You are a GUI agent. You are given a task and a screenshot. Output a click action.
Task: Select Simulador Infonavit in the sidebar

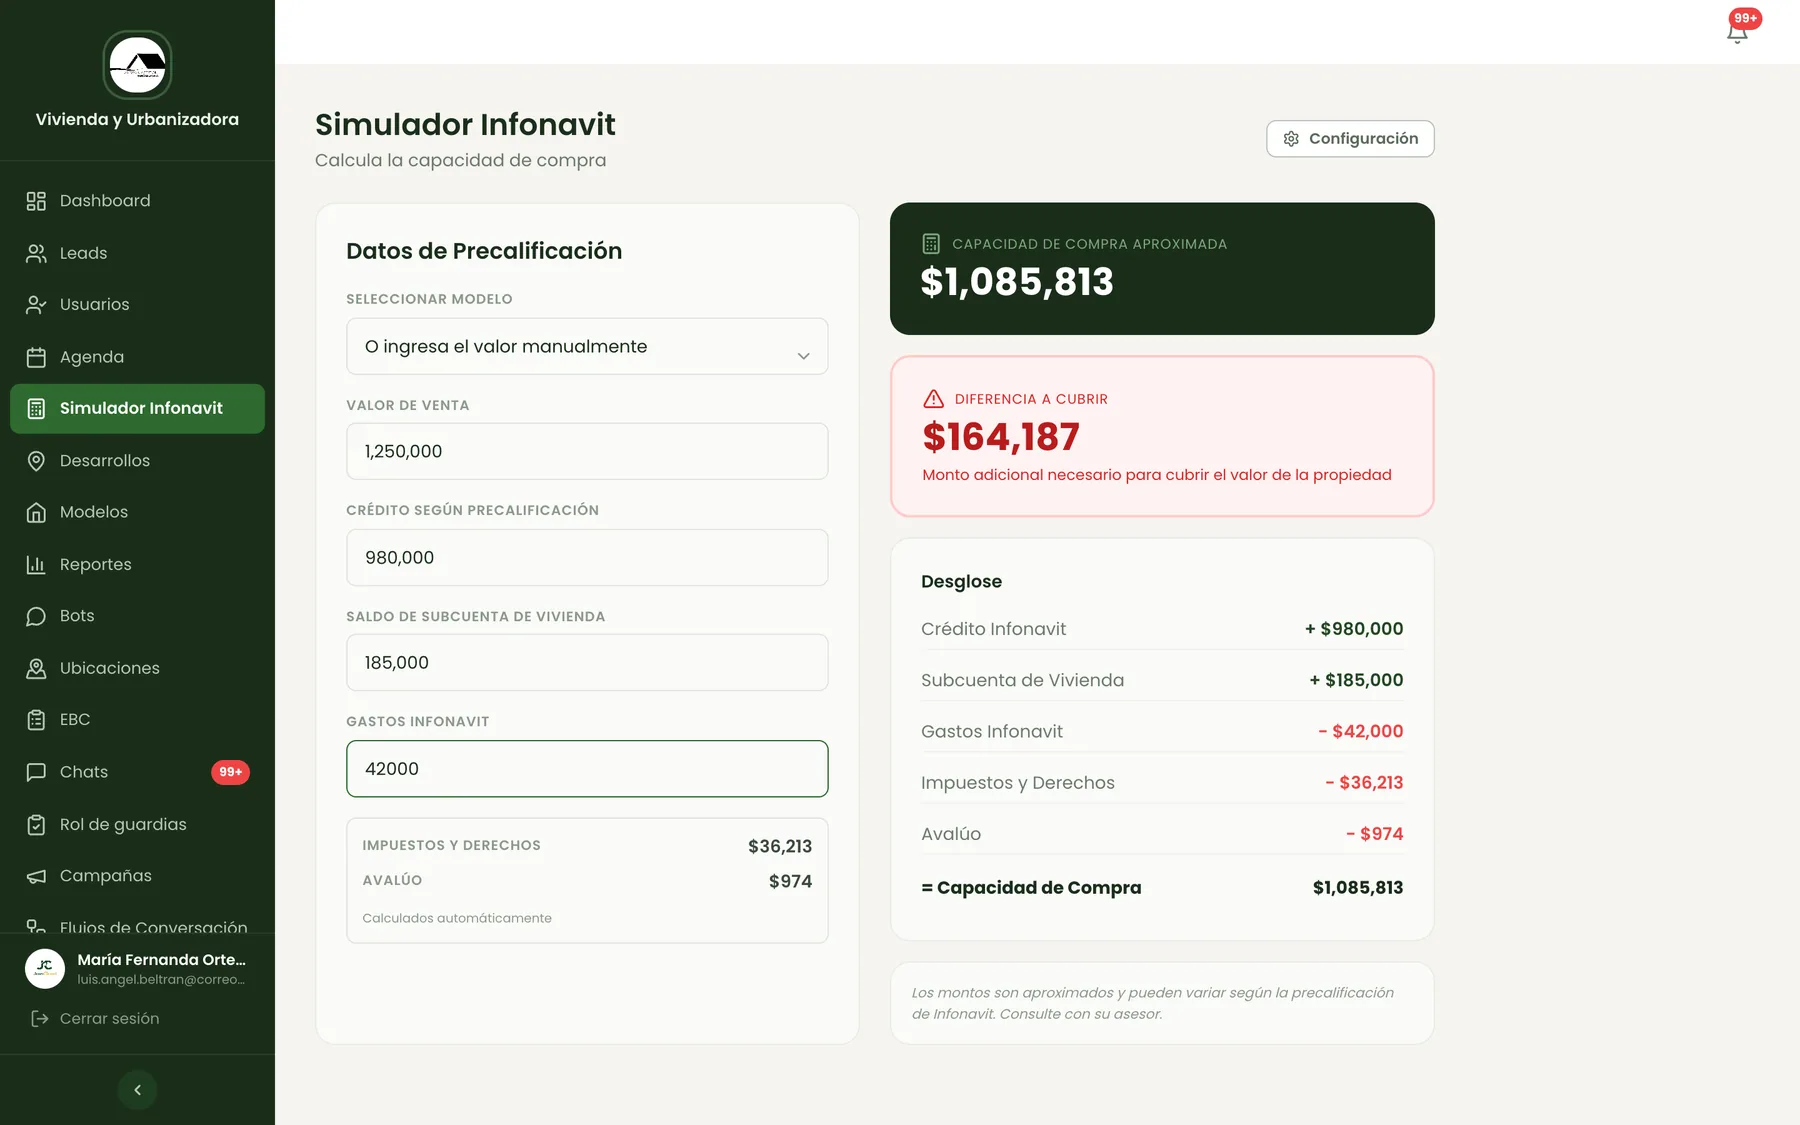[138, 408]
